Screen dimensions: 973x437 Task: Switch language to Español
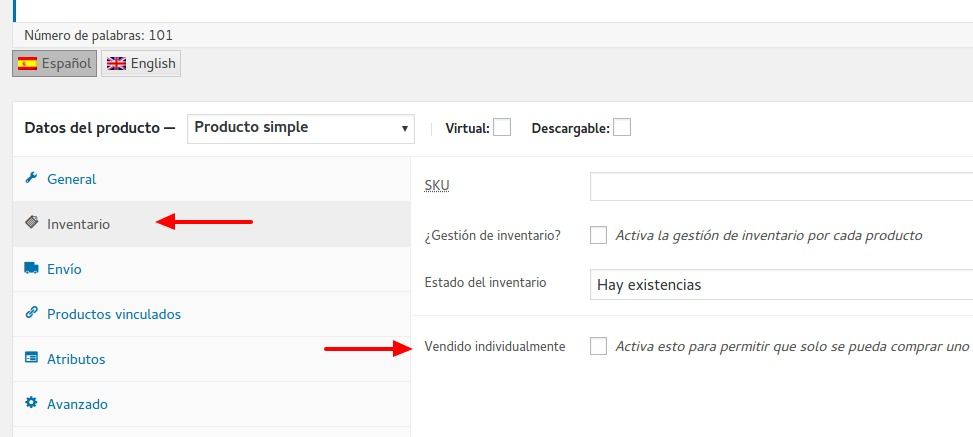[x=55, y=63]
